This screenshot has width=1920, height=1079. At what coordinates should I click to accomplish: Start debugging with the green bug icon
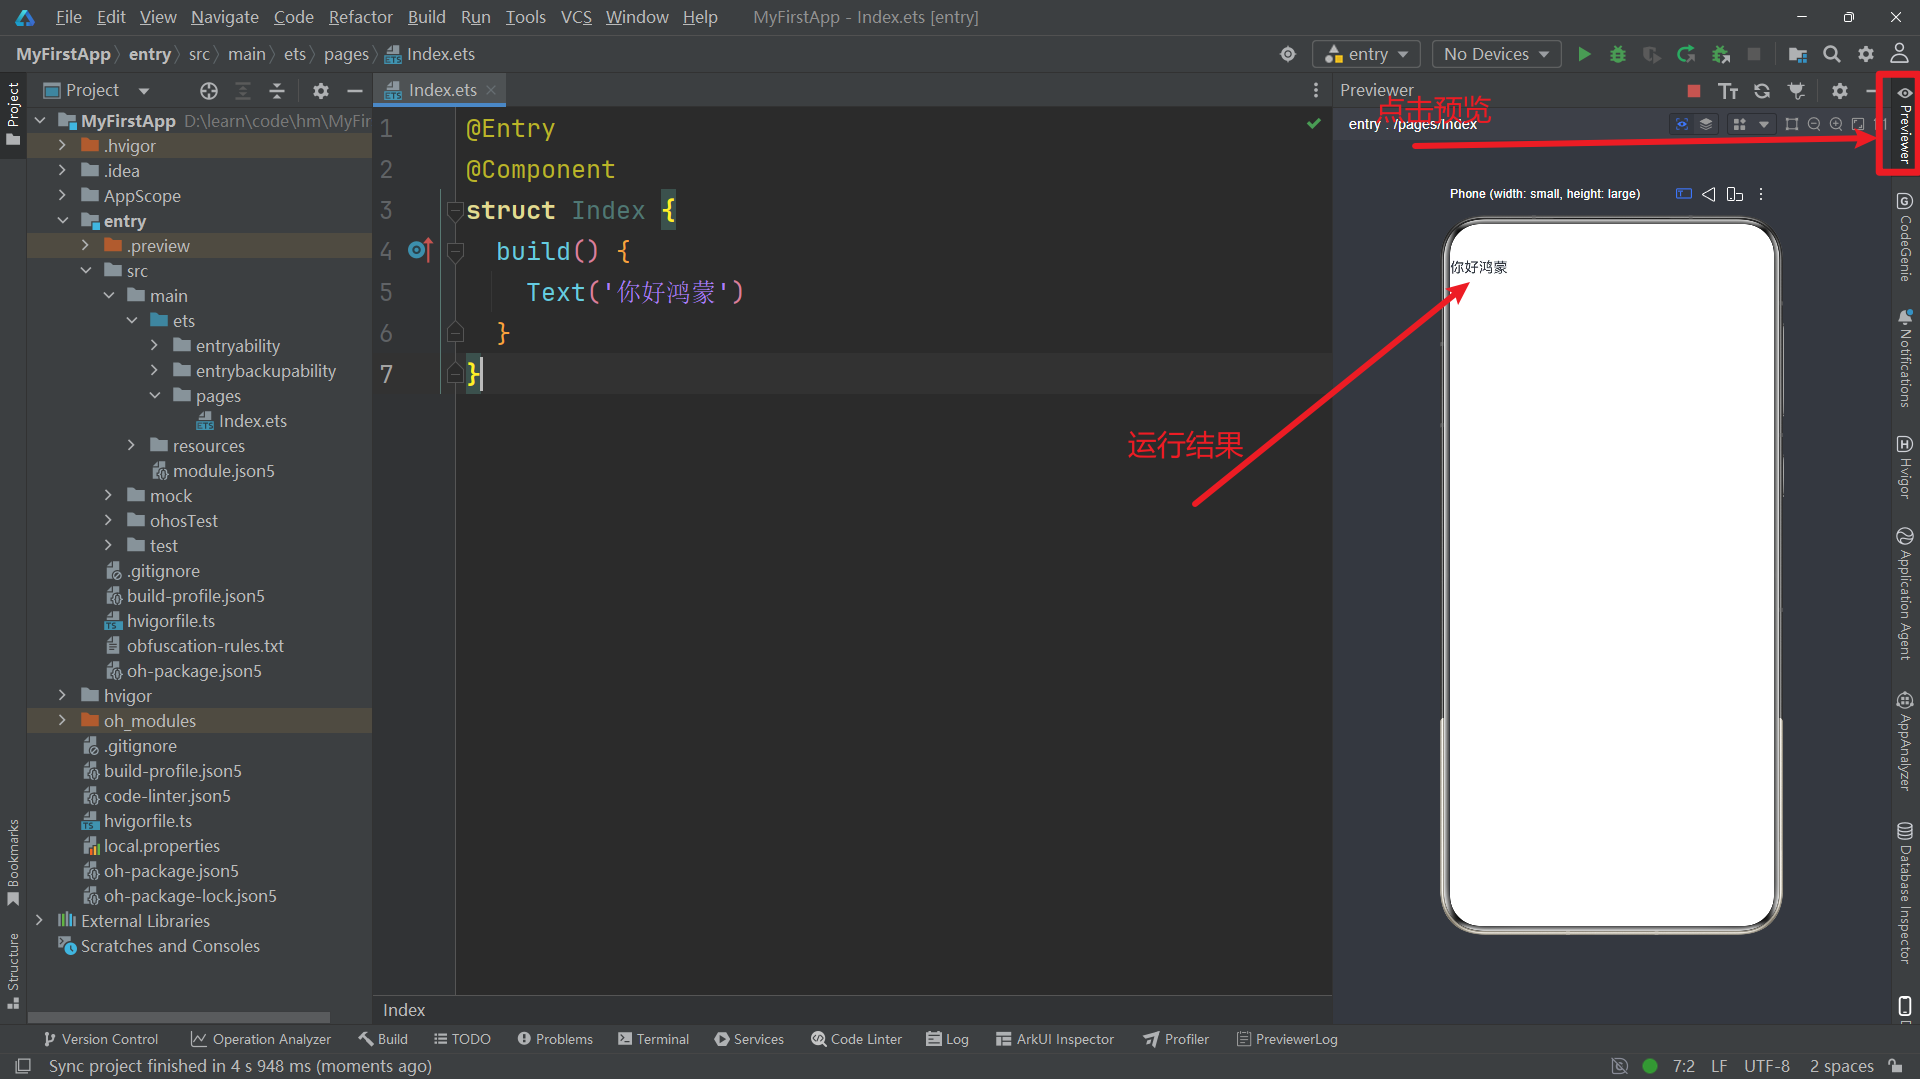point(1618,54)
